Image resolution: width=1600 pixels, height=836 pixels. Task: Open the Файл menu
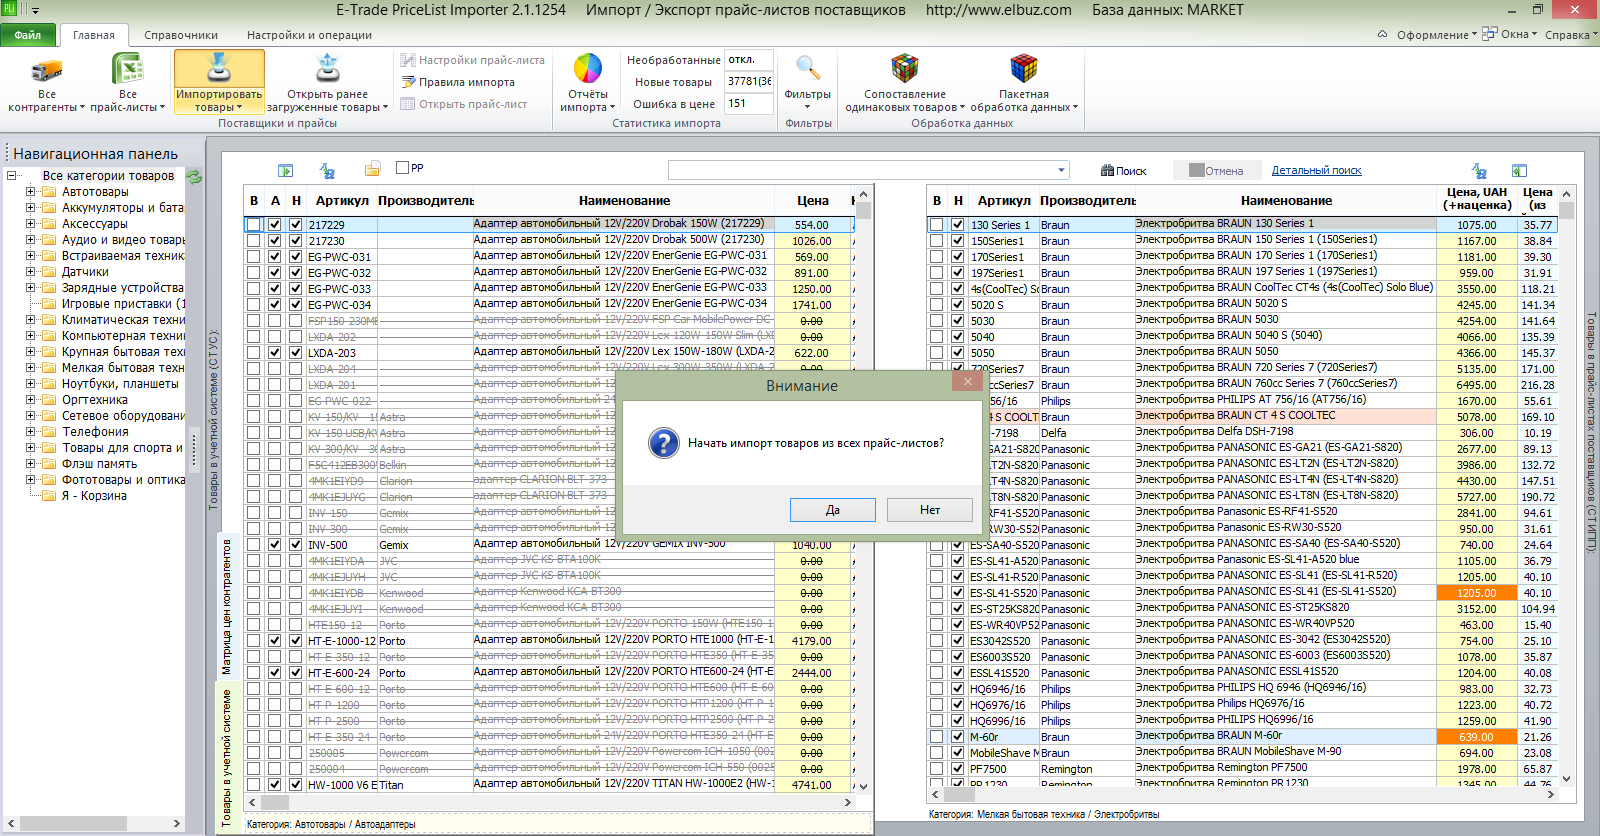click(28, 35)
